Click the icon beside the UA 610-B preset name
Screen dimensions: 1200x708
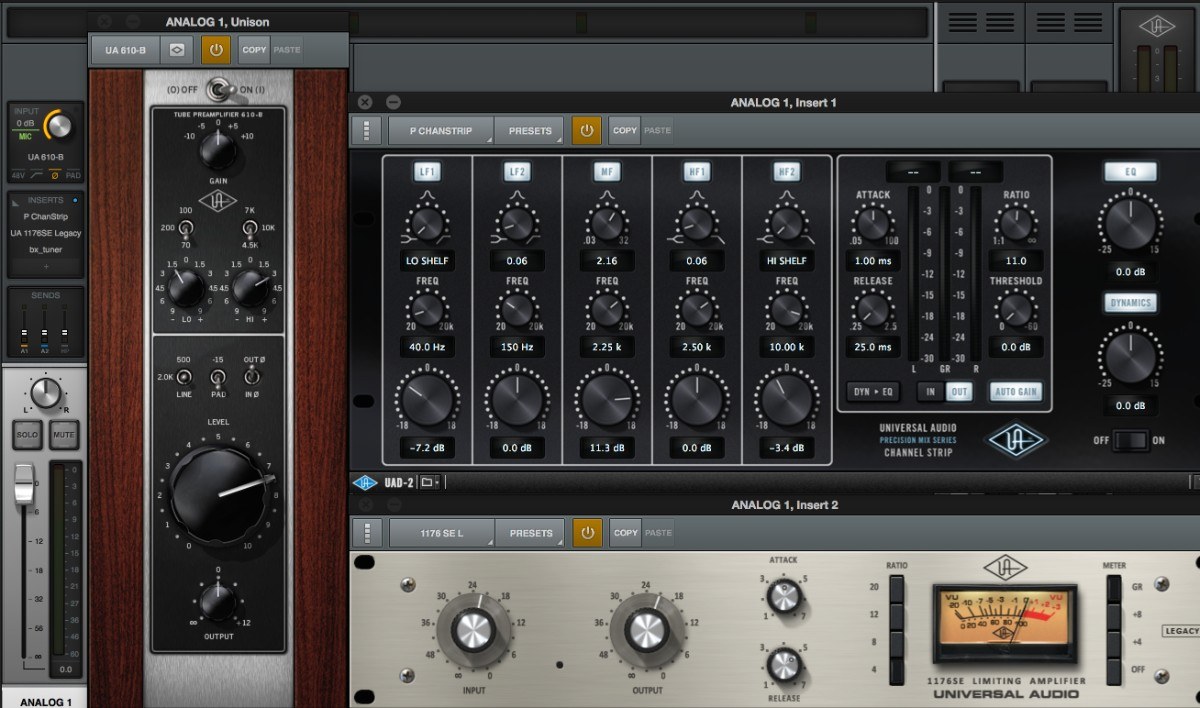(177, 49)
